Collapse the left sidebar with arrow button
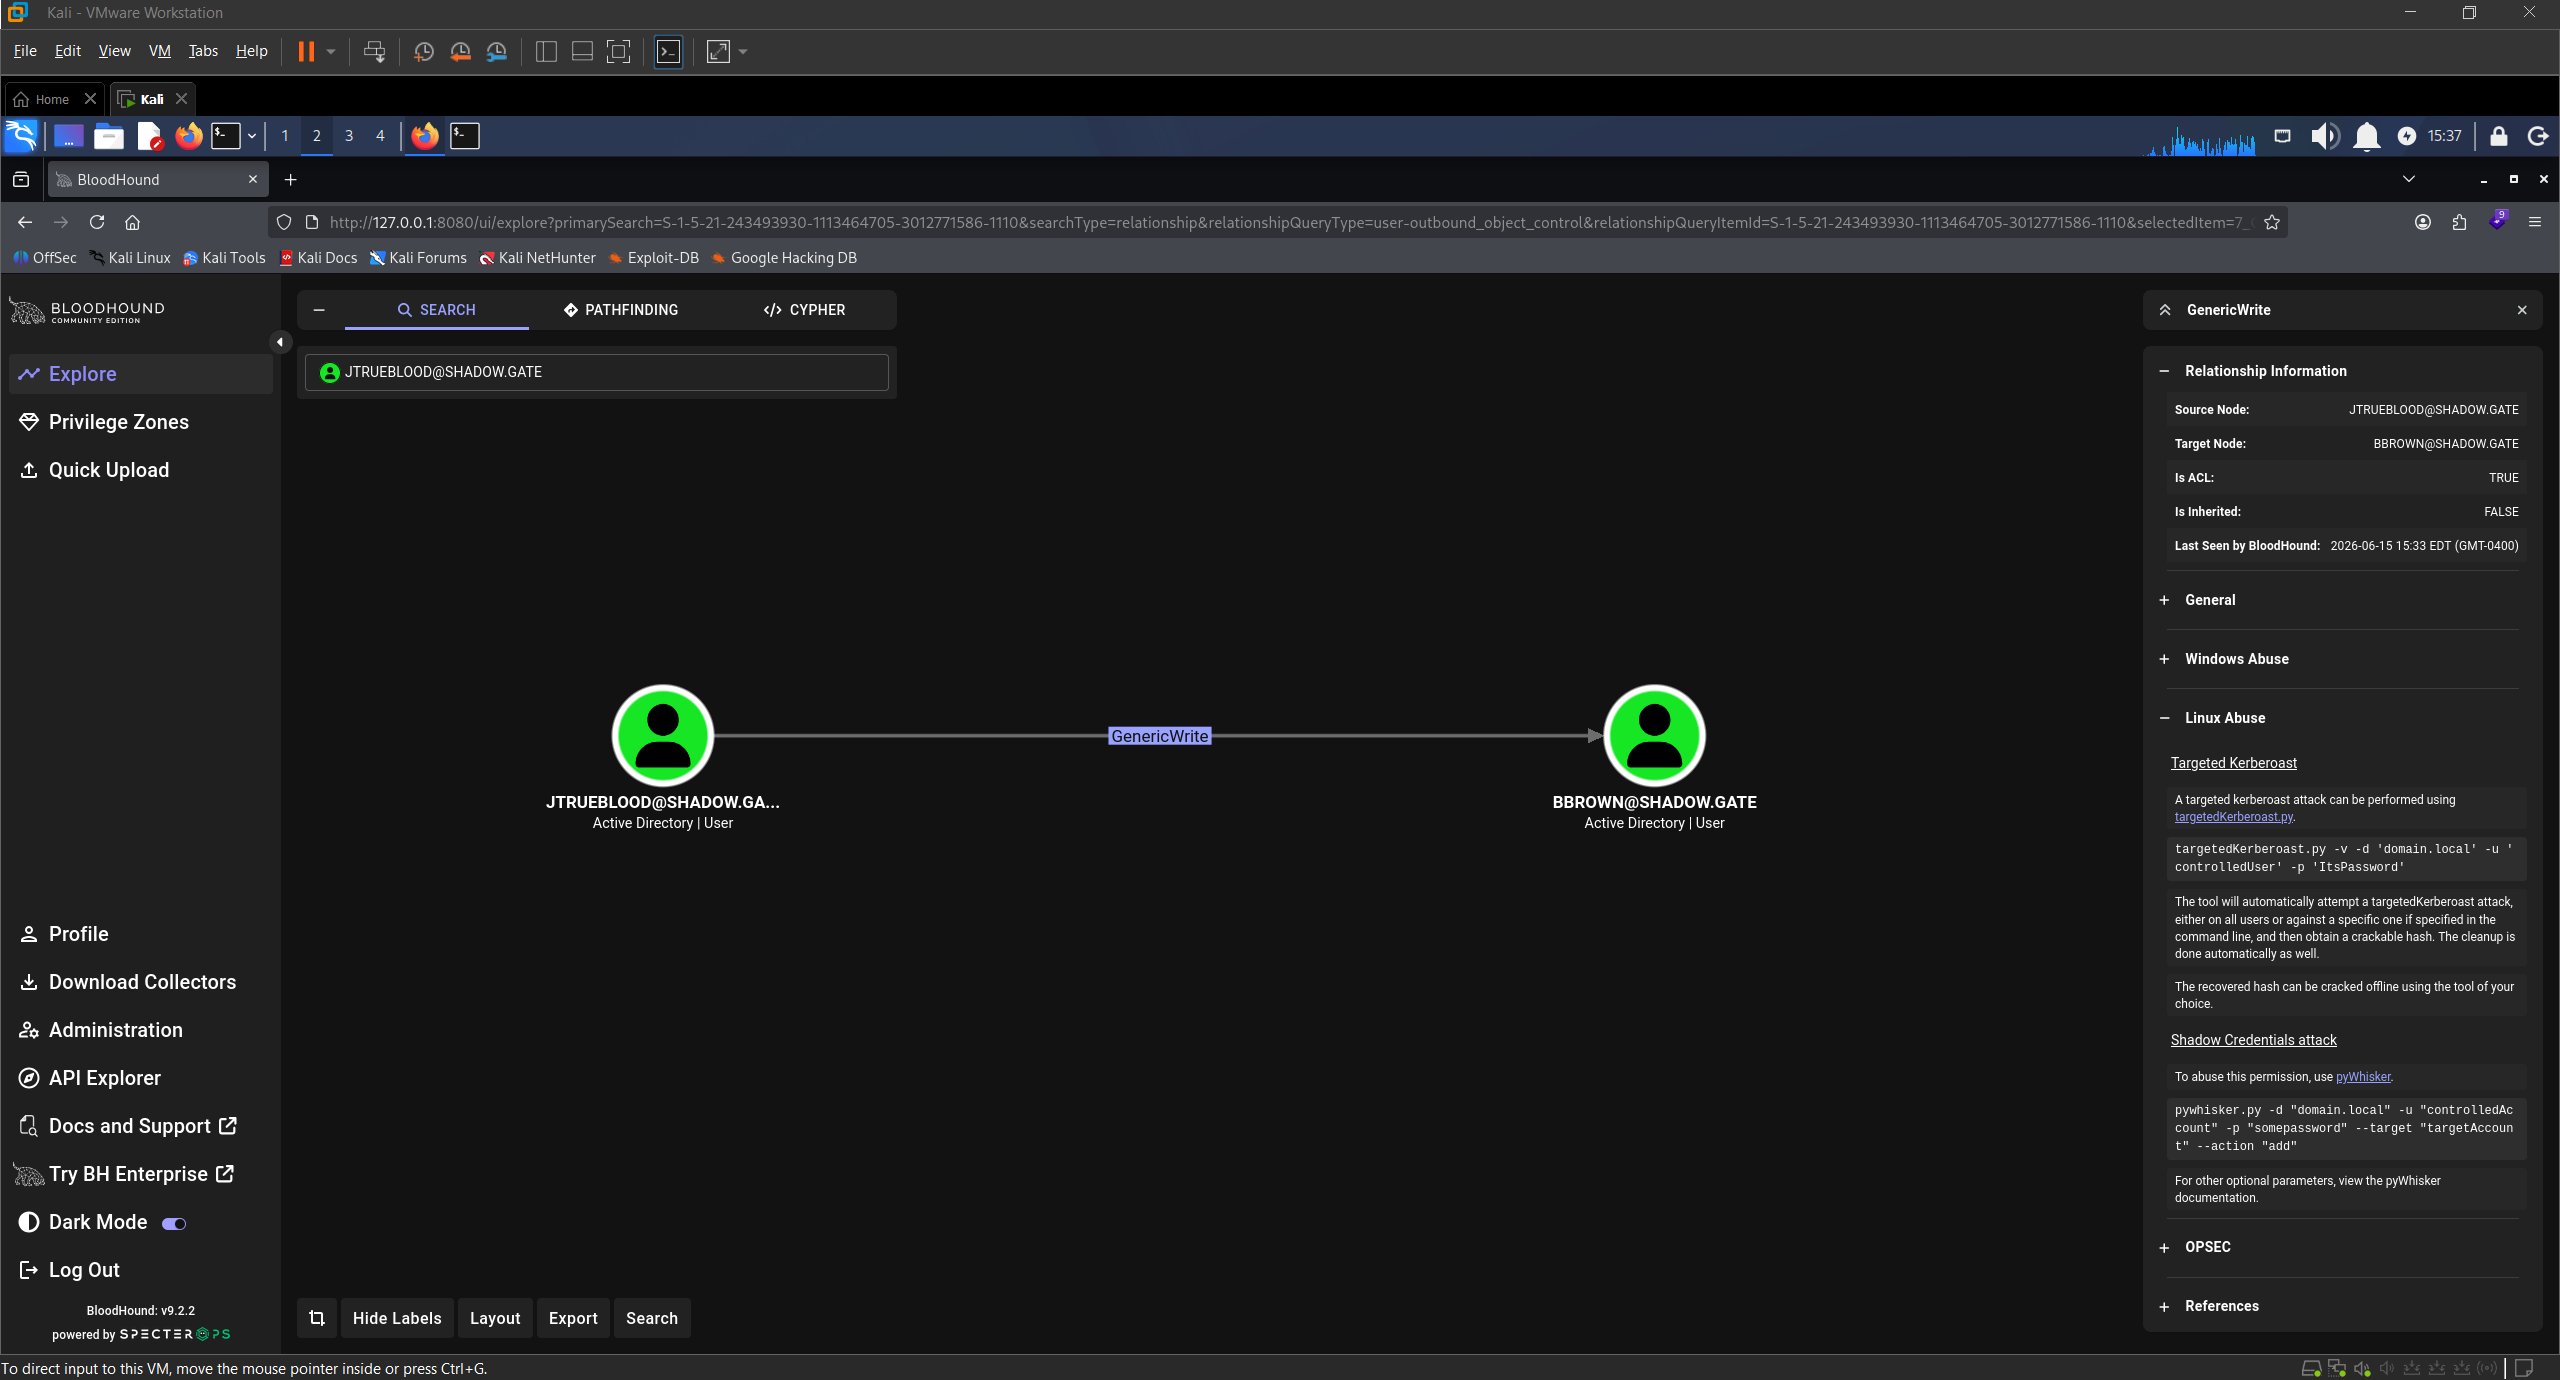 pyautogui.click(x=280, y=342)
